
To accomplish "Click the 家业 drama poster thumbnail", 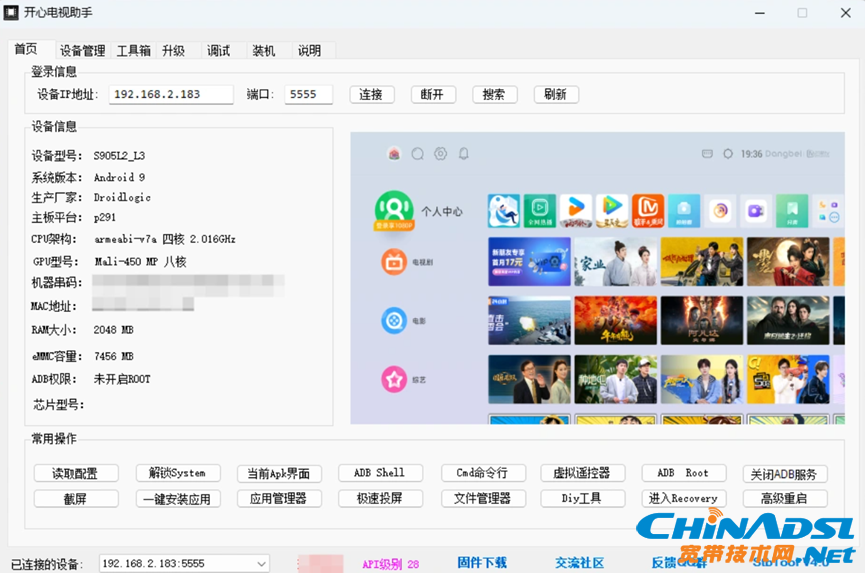I will (x=616, y=261).
